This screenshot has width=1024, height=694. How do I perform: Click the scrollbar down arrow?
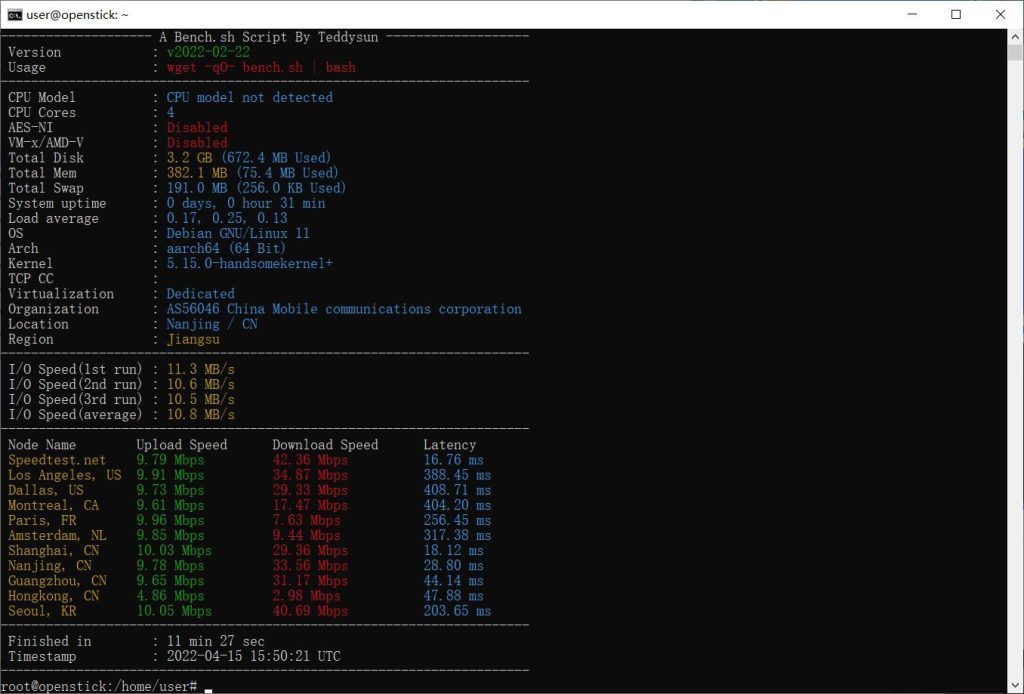click(x=1015, y=685)
